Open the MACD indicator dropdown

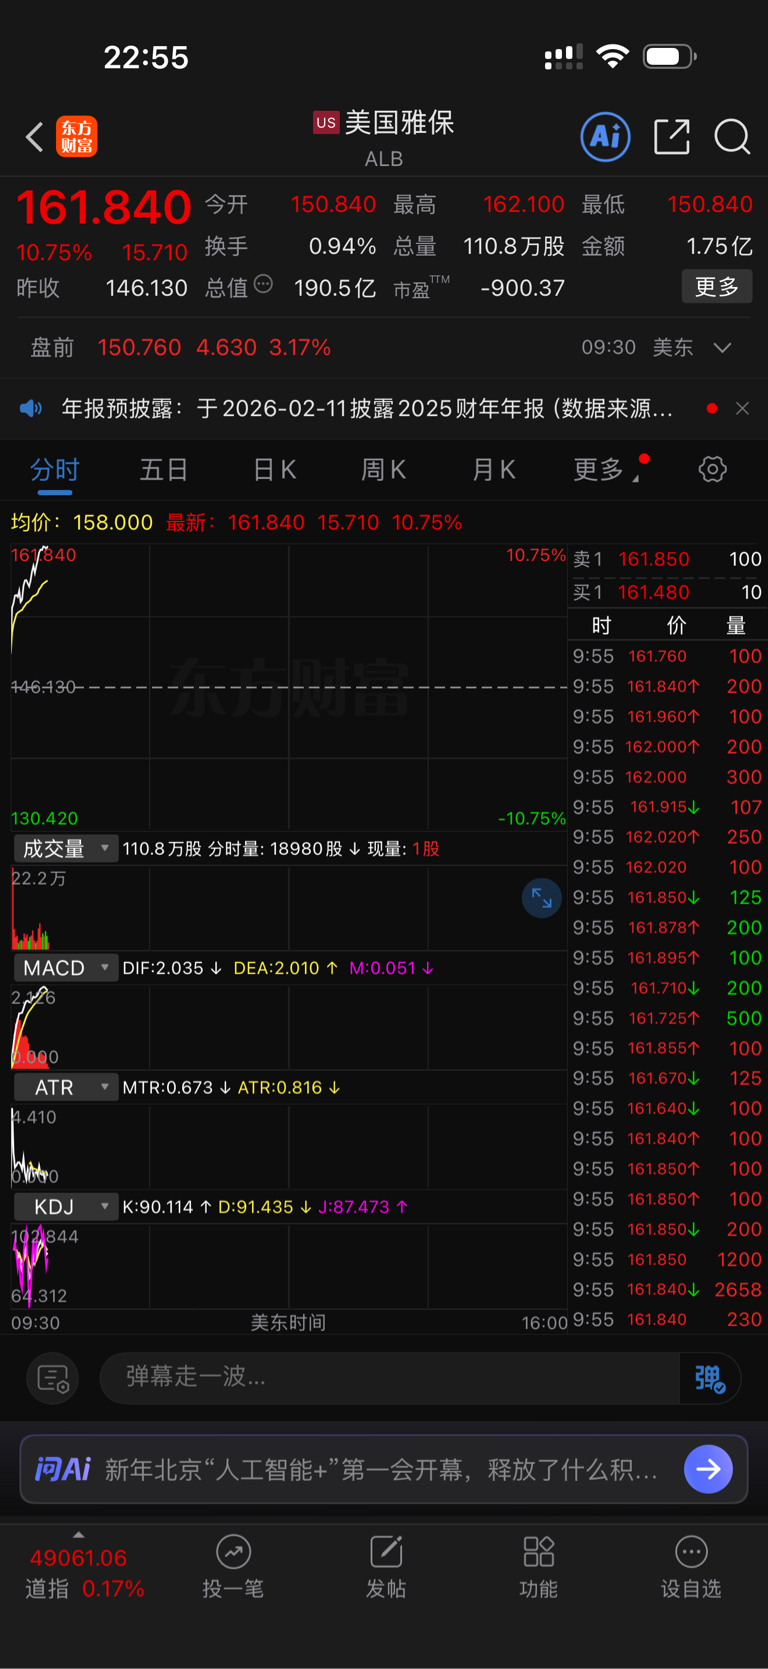(65, 968)
